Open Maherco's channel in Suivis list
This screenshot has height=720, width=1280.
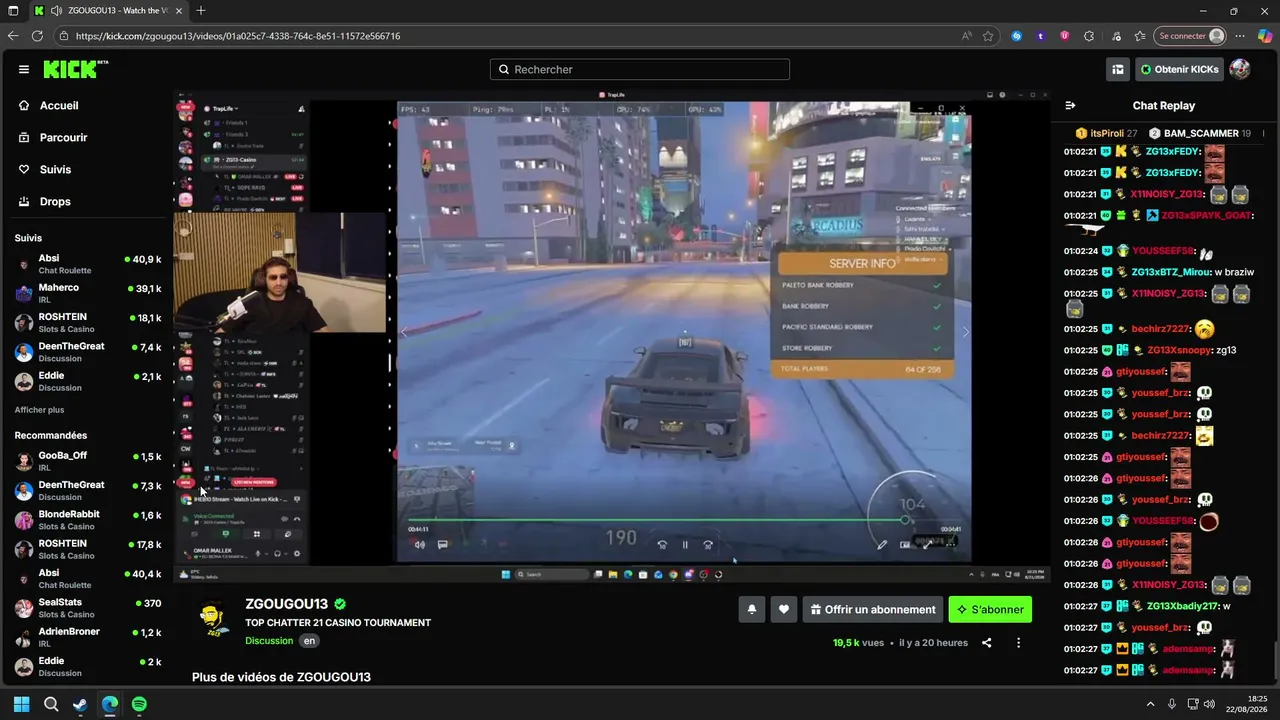(88, 294)
